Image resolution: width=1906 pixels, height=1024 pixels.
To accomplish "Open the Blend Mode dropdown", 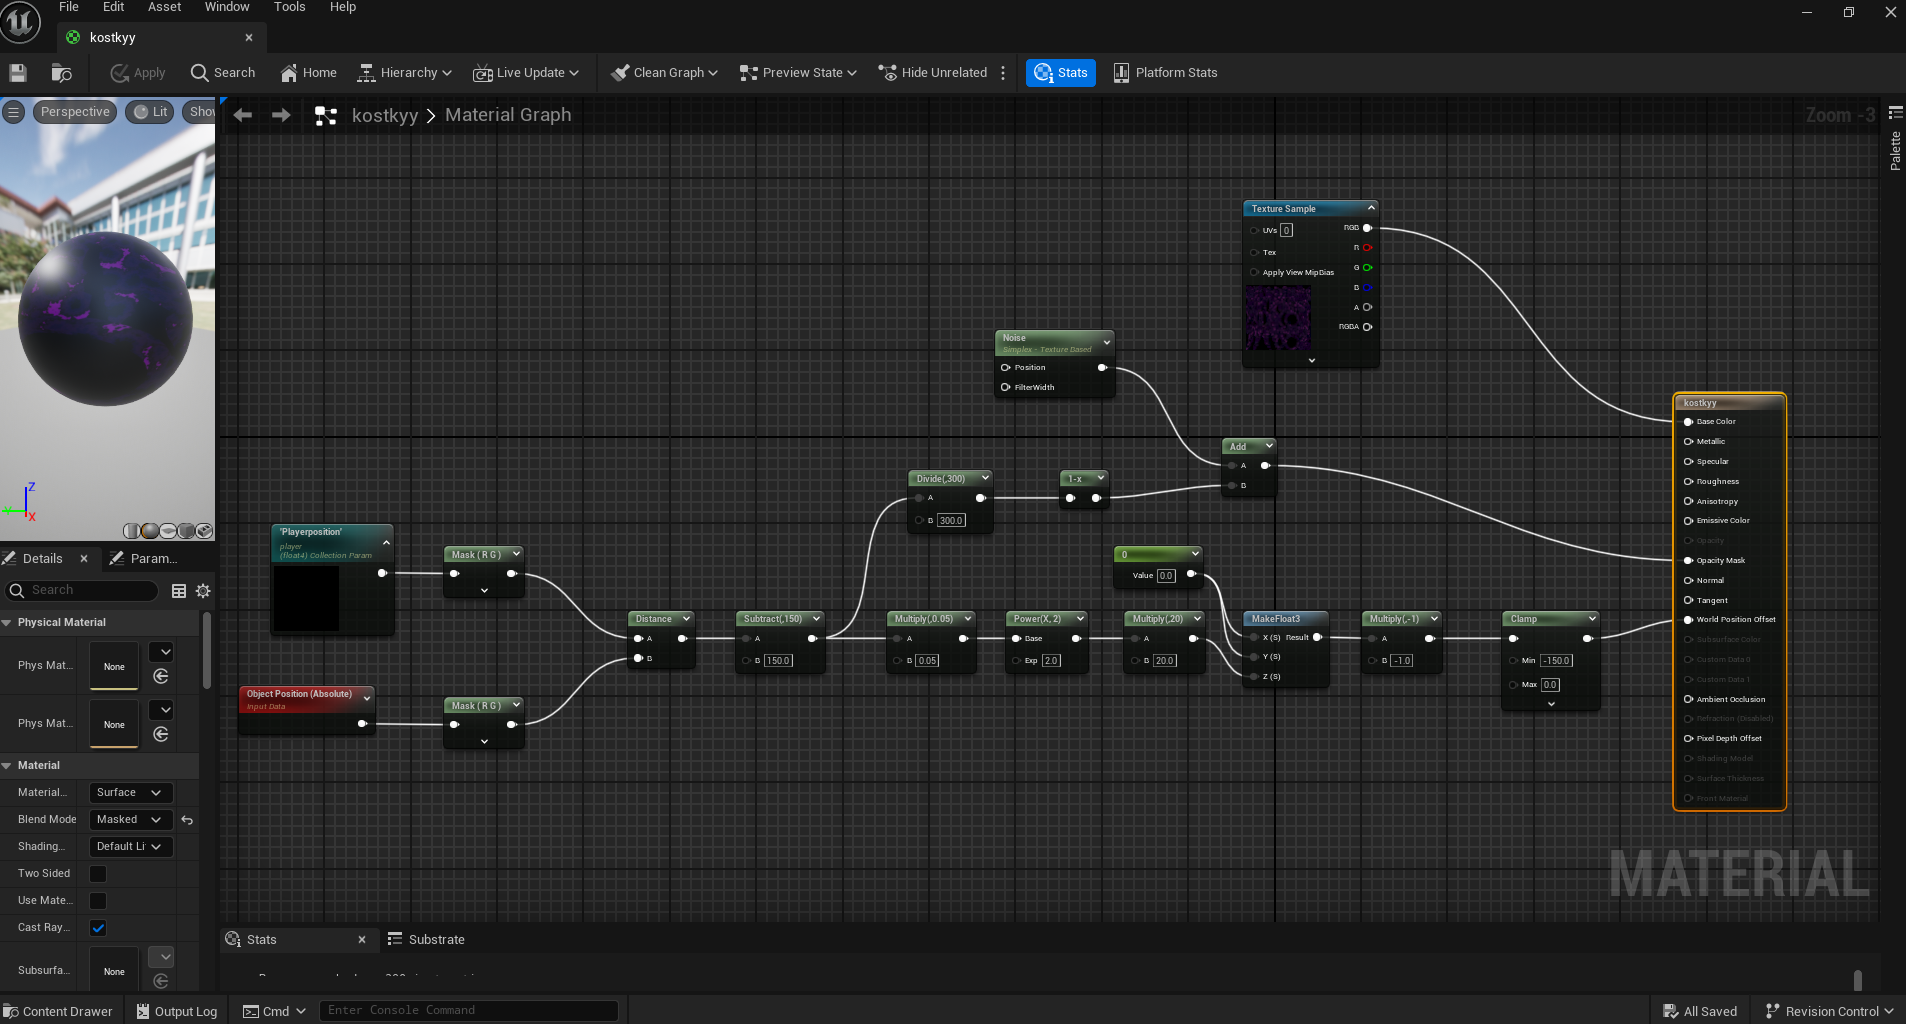I will pos(129,820).
